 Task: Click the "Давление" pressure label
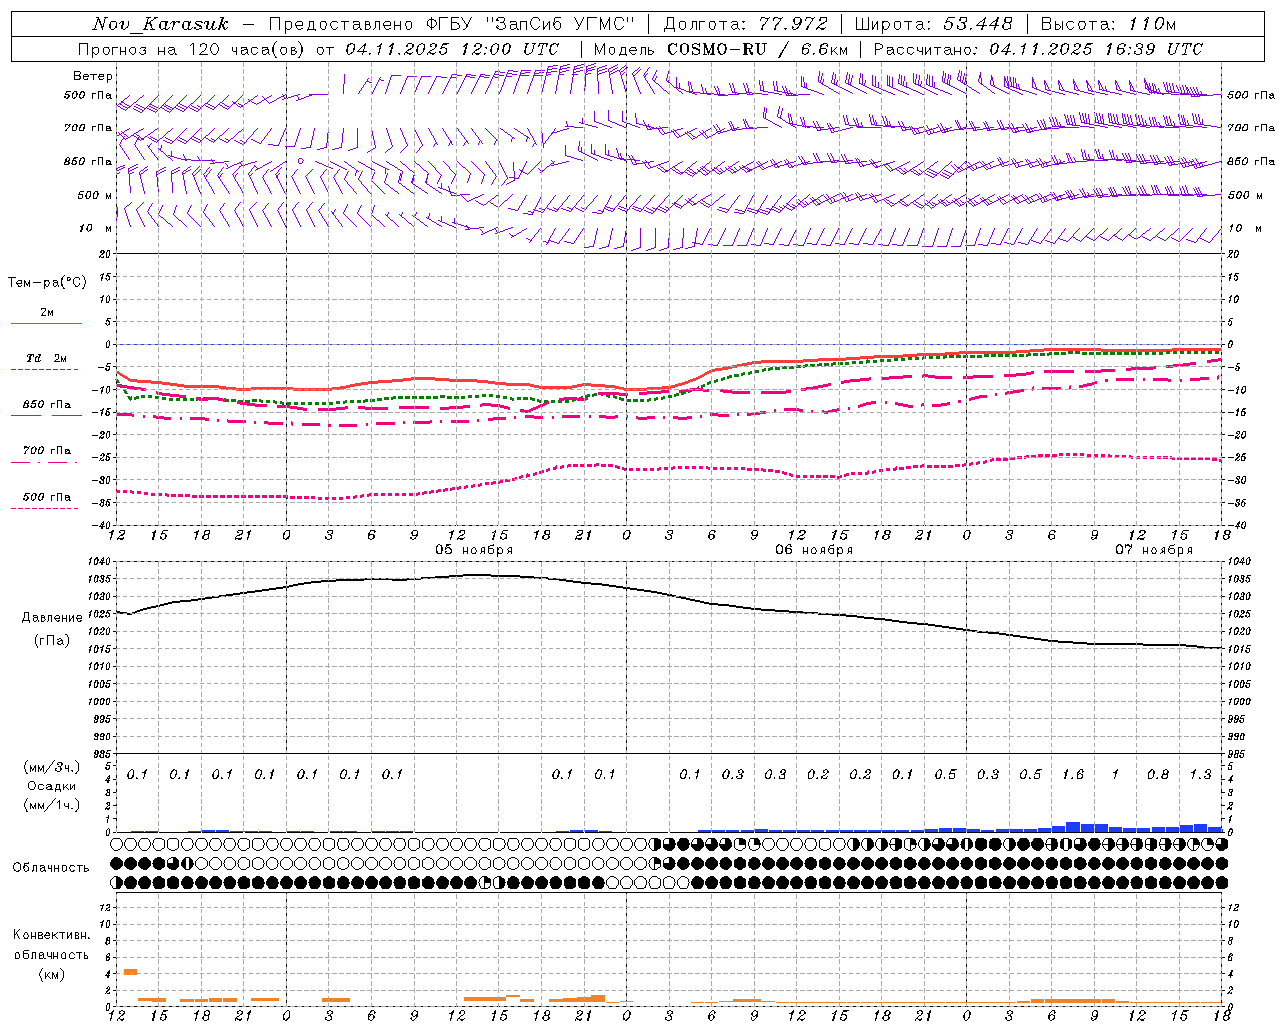point(52,618)
